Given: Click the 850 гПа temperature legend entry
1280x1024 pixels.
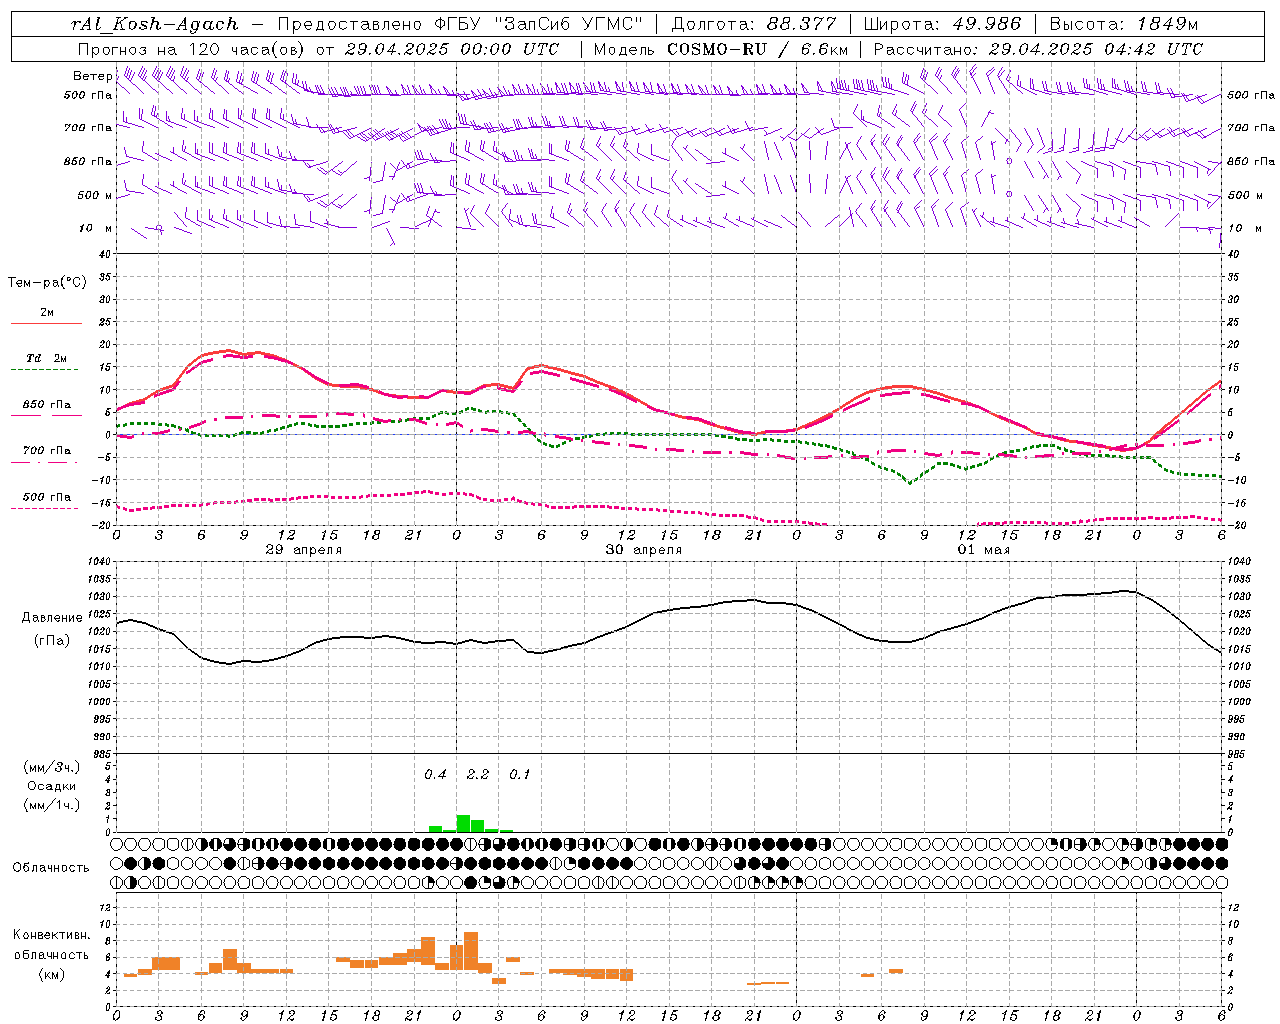Looking at the screenshot, I should (x=46, y=405).
